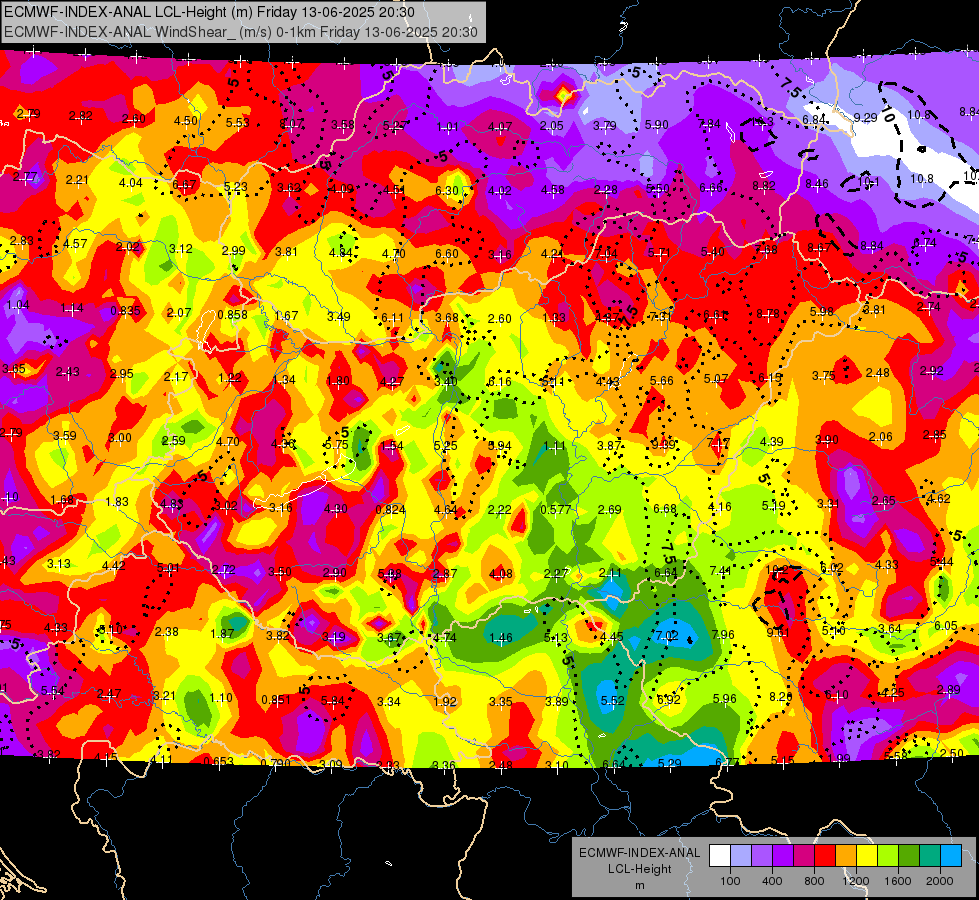Click the teal legend swatch

point(930,856)
